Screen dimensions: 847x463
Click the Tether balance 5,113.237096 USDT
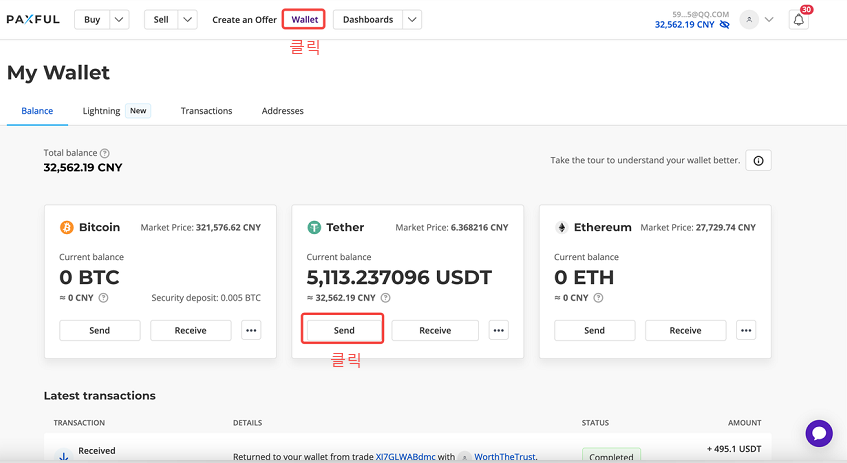point(399,277)
